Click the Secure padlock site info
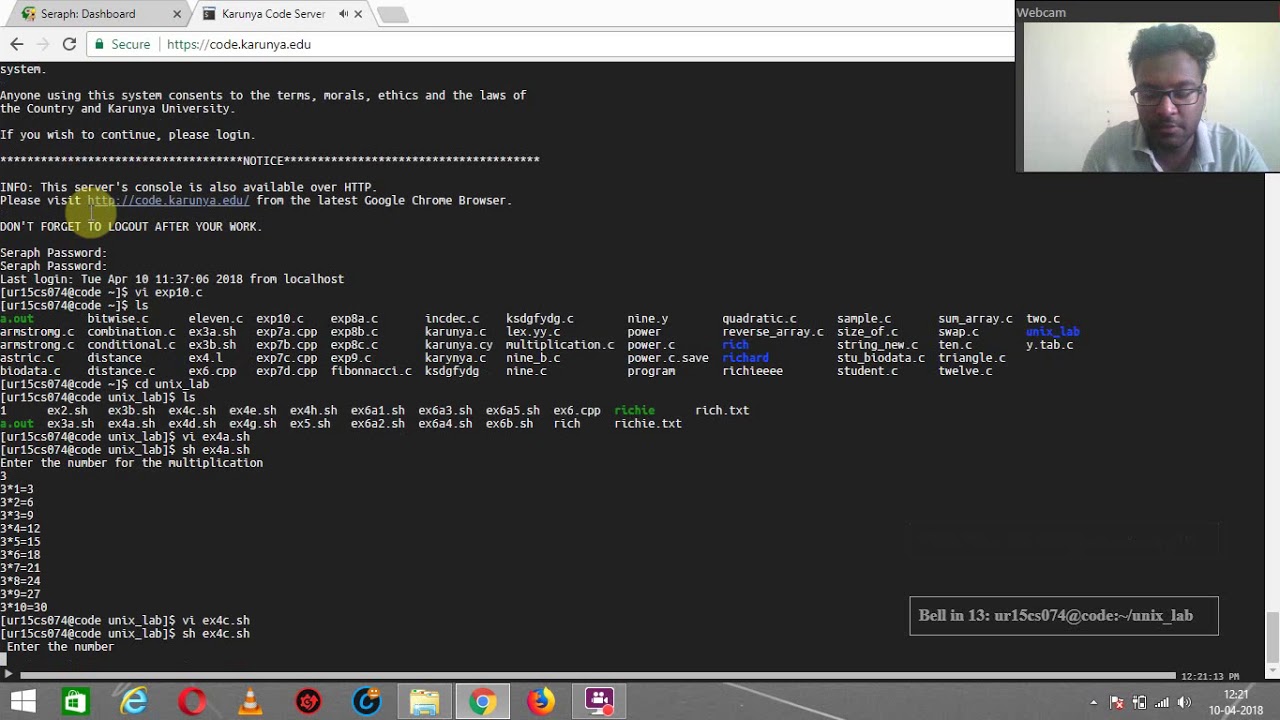Viewport: 1280px width, 720px height. [x=122, y=44]
